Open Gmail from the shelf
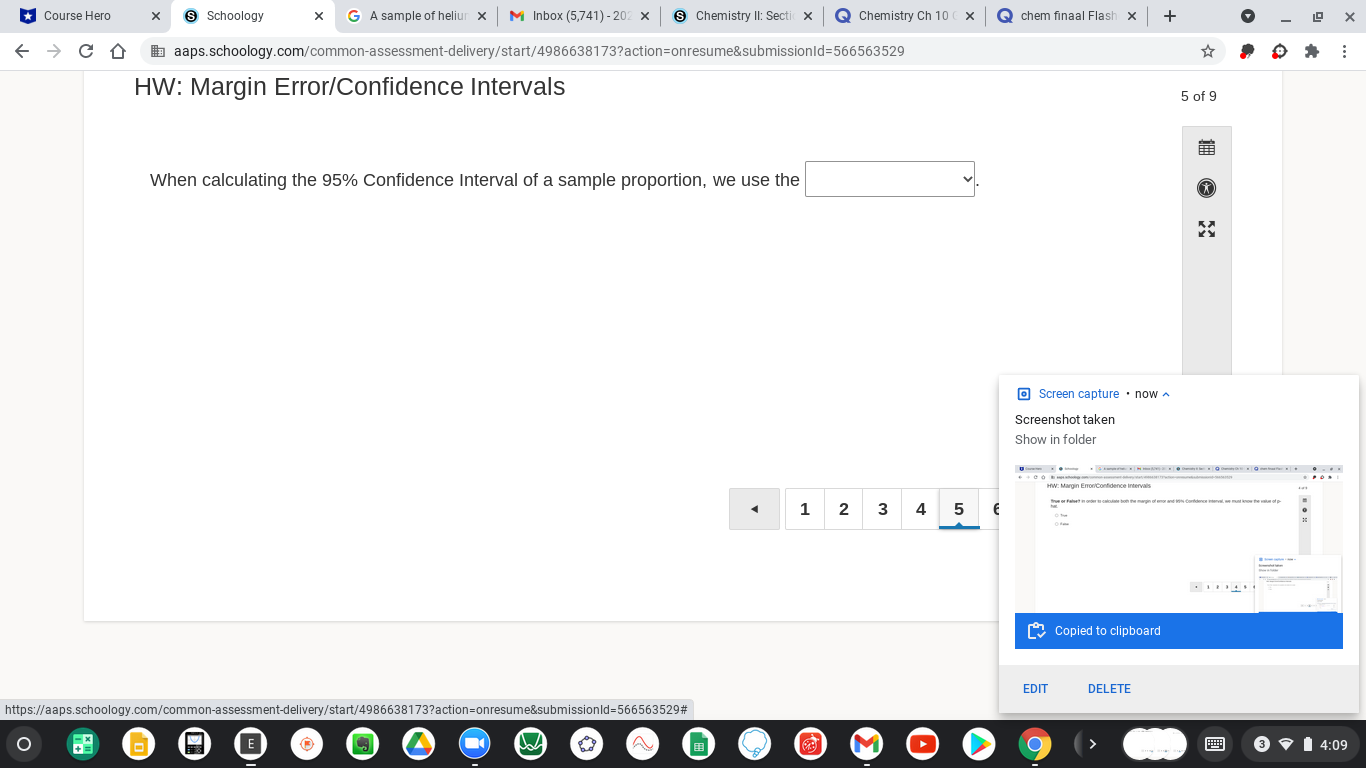Screen dimensions: 1366x768 (866, 744)
